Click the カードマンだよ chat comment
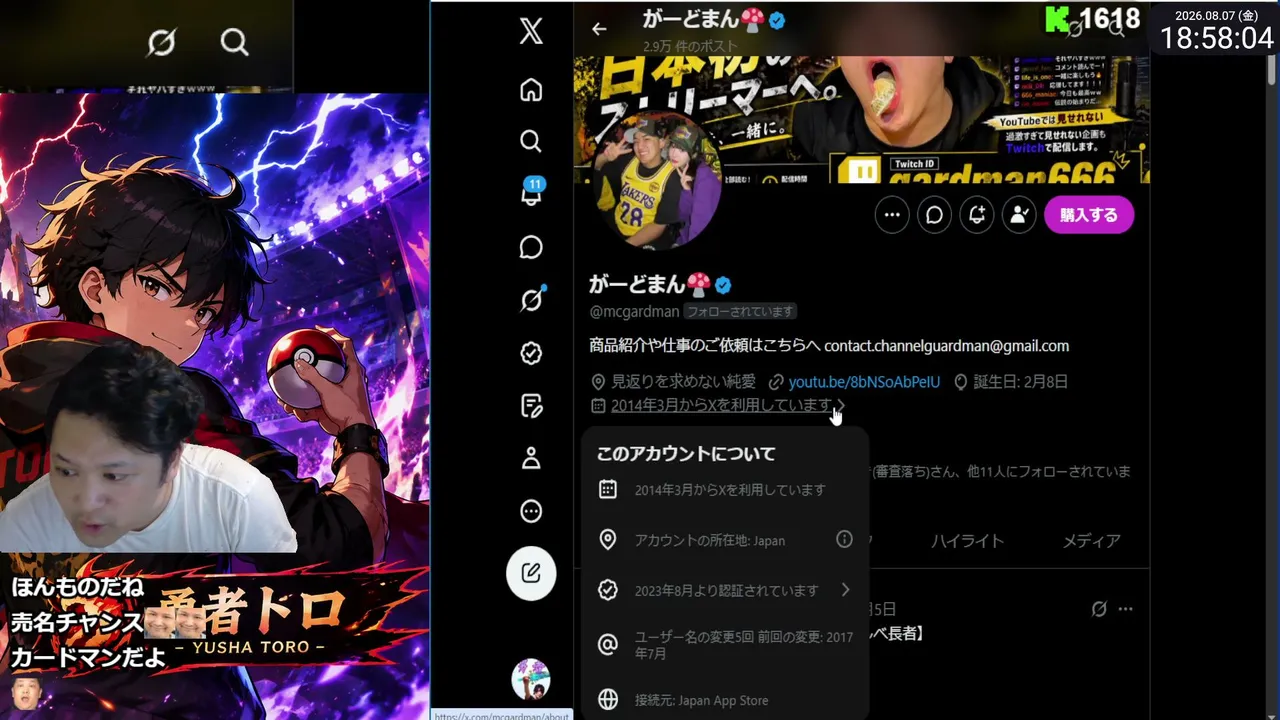The width and height of the screenshot is (1280, 720). tap(87, 658)
